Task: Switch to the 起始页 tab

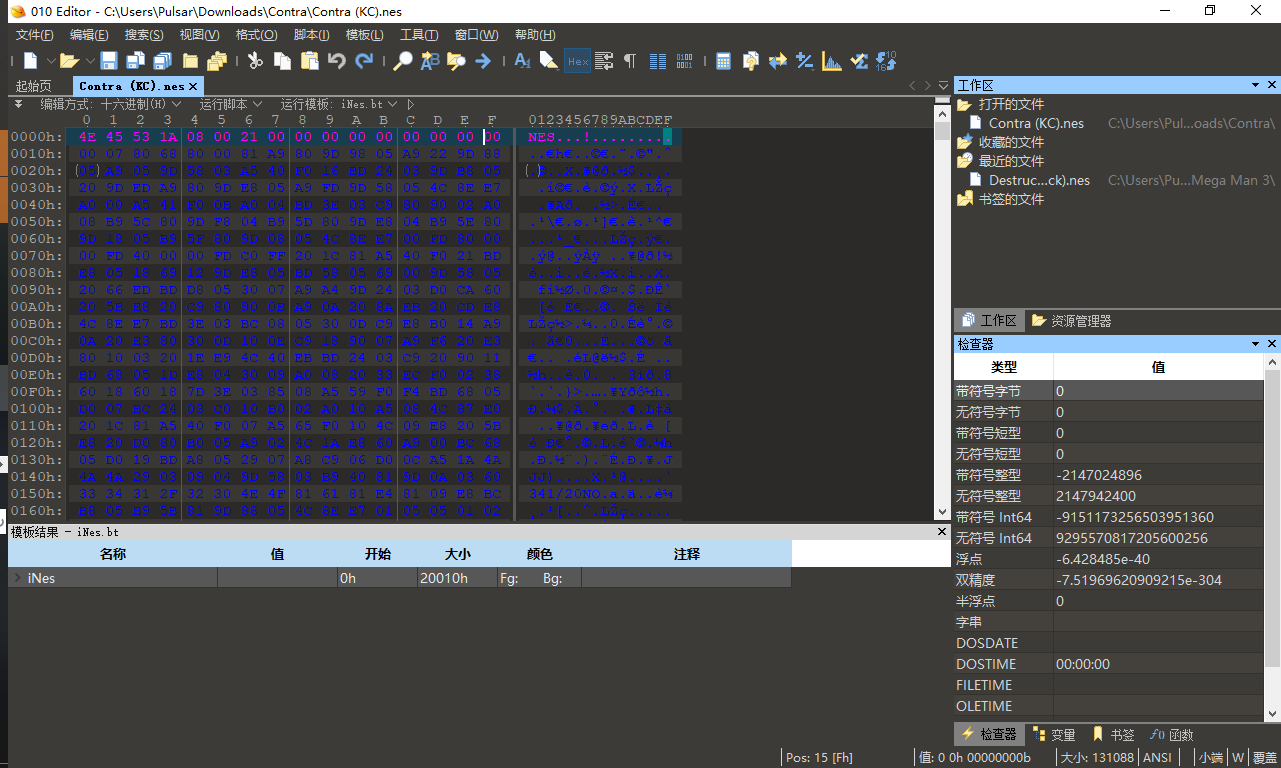Action: [x=34, y=86]
